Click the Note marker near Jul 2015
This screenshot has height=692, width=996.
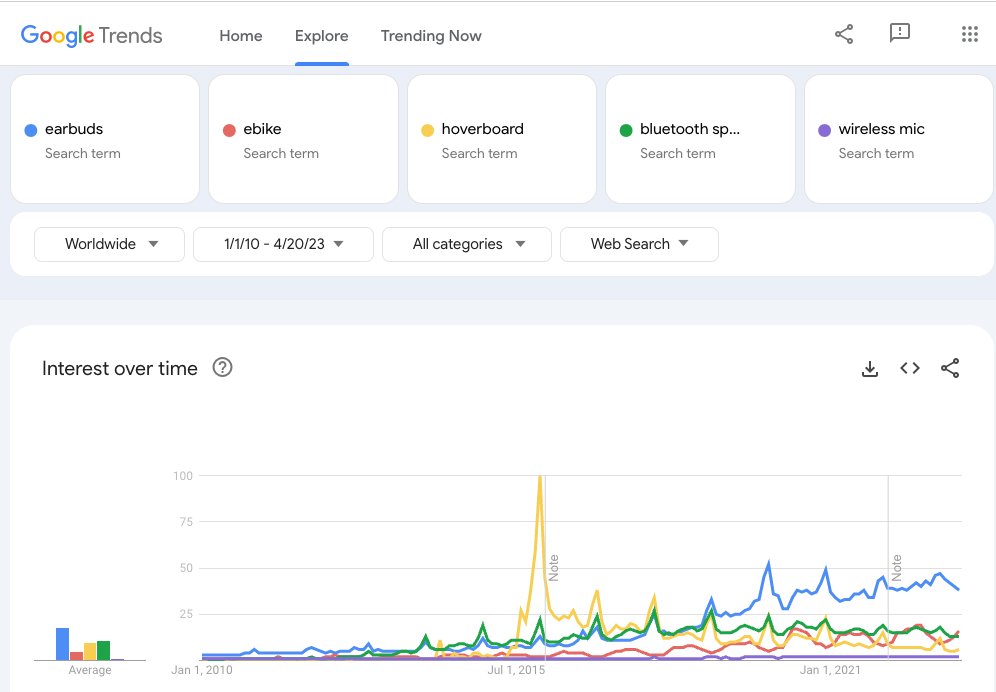pos(553,567)
